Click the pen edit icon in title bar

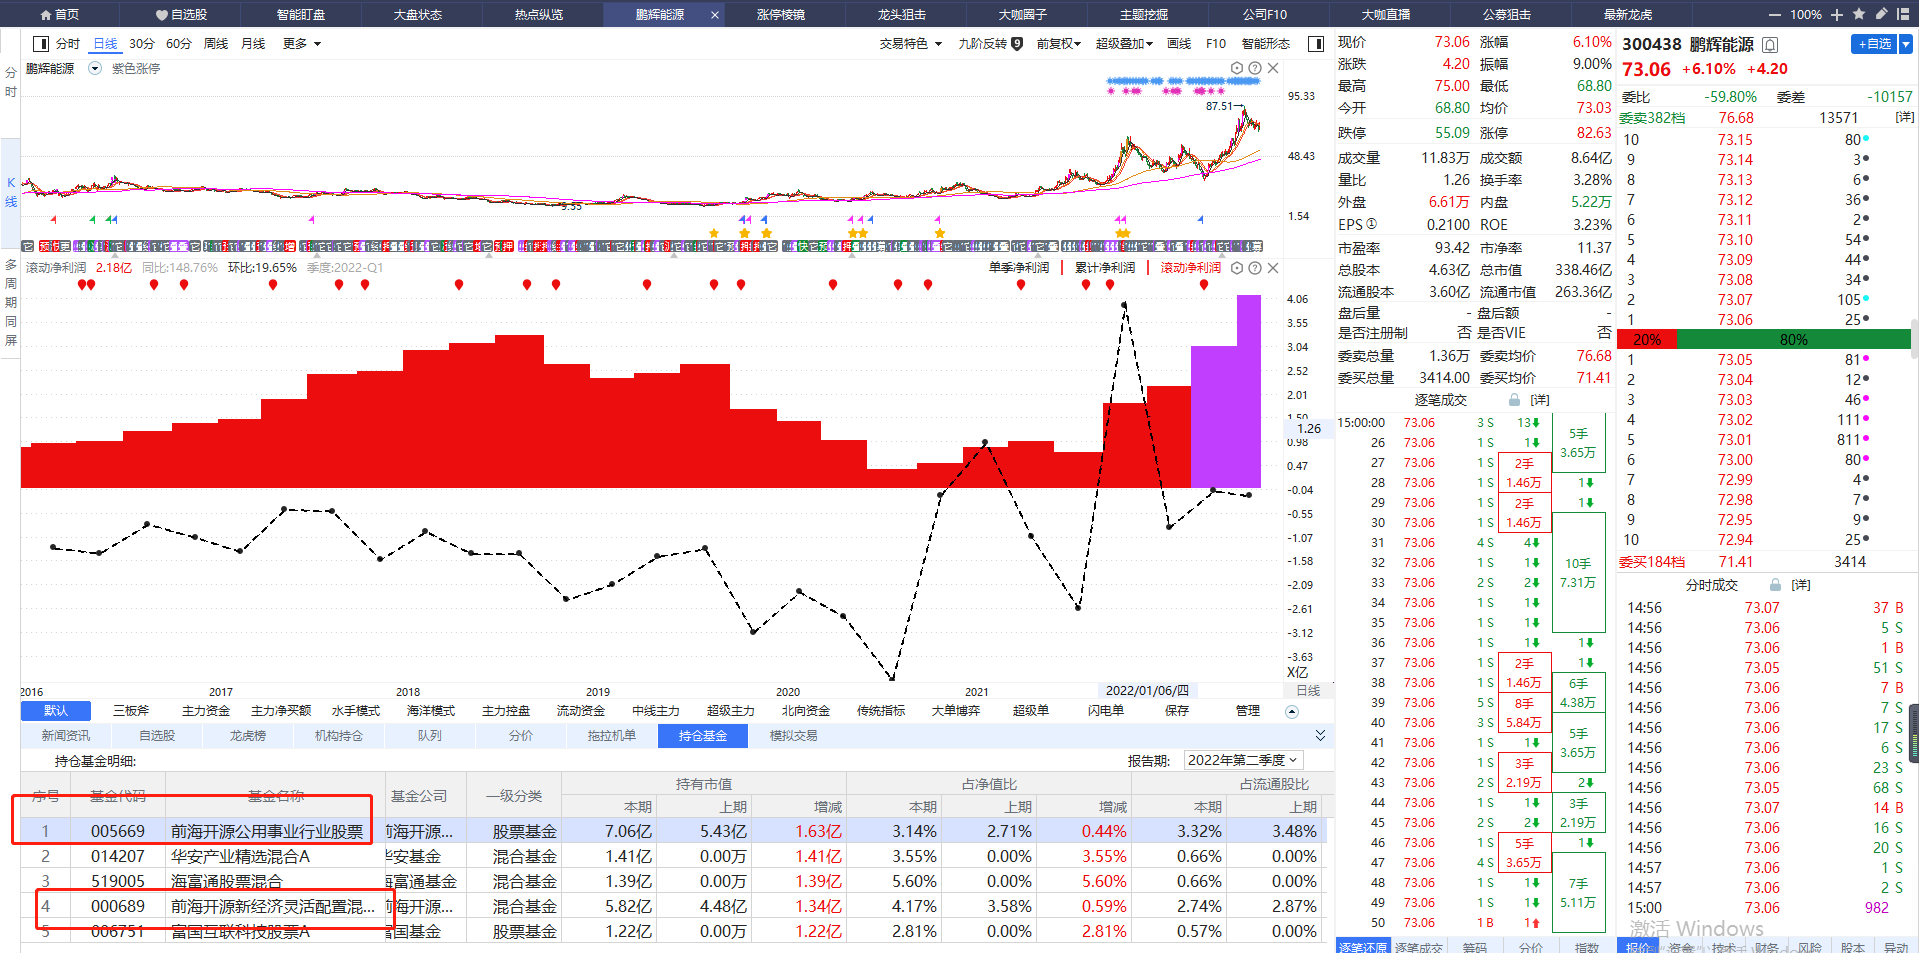(x=1881, y=14)
